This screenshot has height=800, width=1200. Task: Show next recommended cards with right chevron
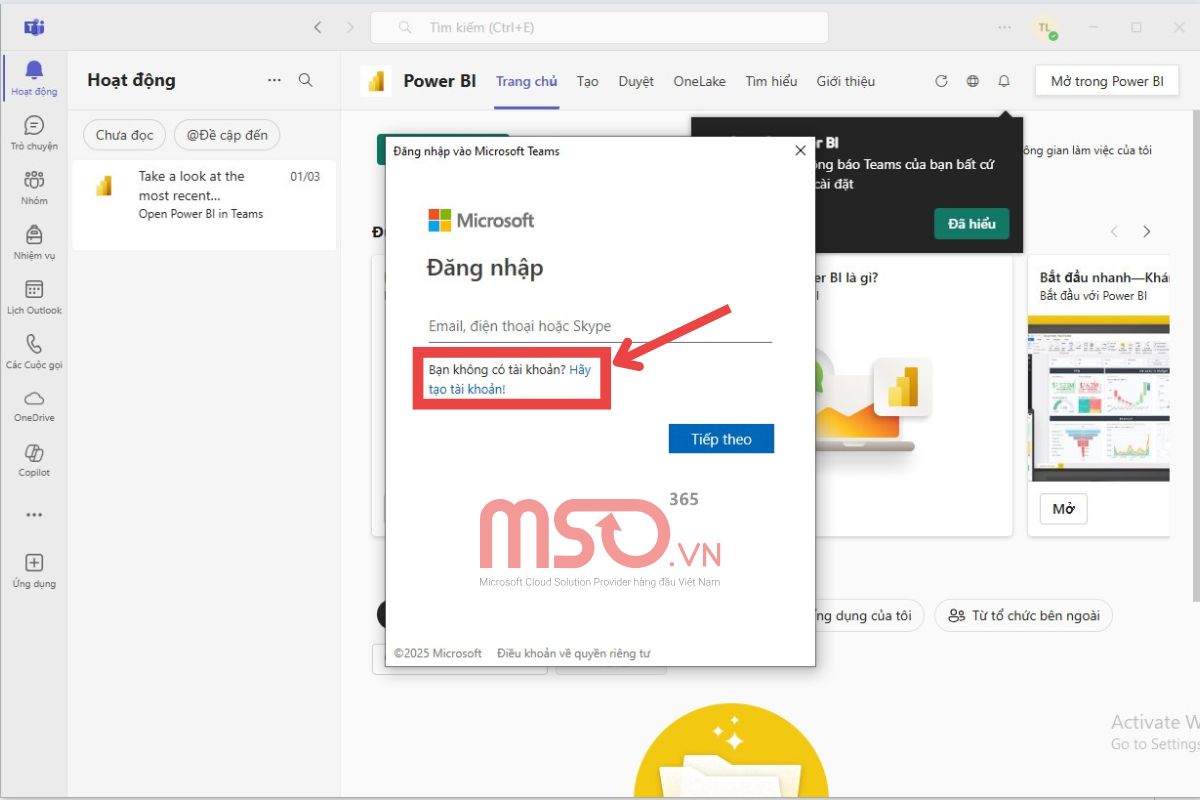pyautogui.click(x=1147, y=232)
